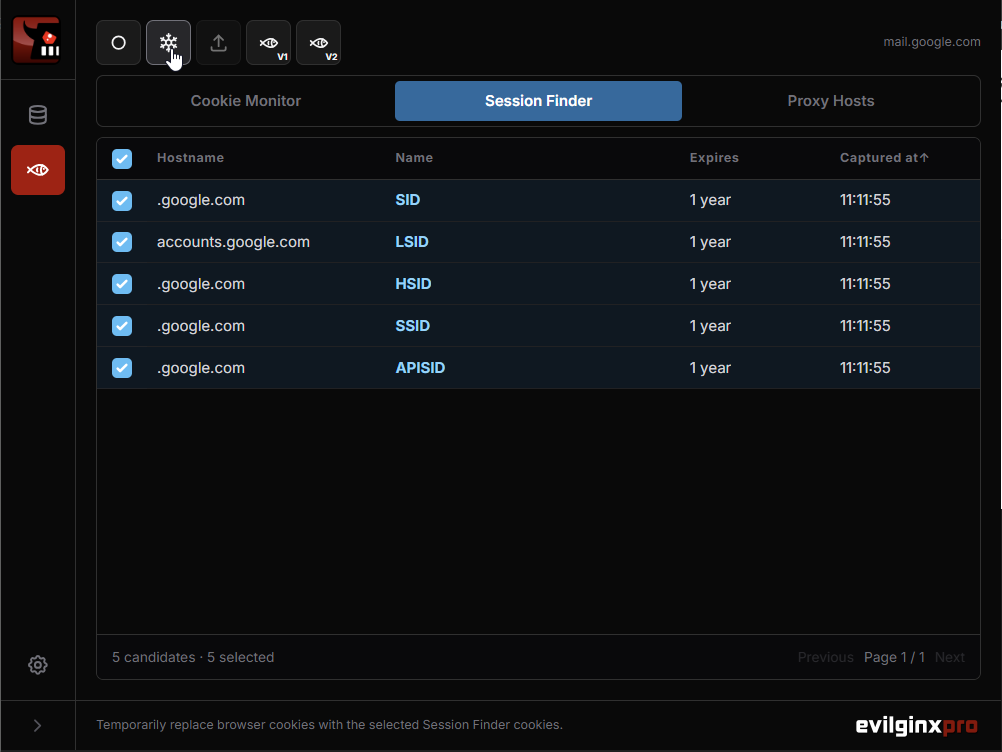Image resolution: width=1002 pixels, height=752 pixels.
Task: Uncheck the LSID cookie checkbox
Action: point(122,242)
